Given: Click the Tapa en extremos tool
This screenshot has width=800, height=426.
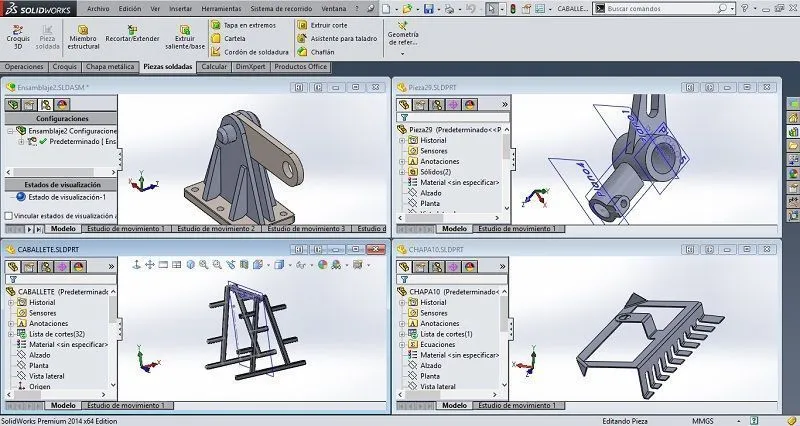Looking at the screenshot, I should pos(243,25).
